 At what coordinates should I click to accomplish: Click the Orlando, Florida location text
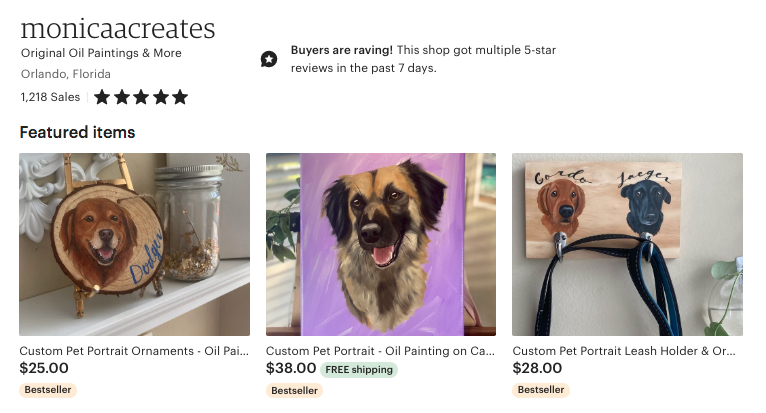[65, 74]
